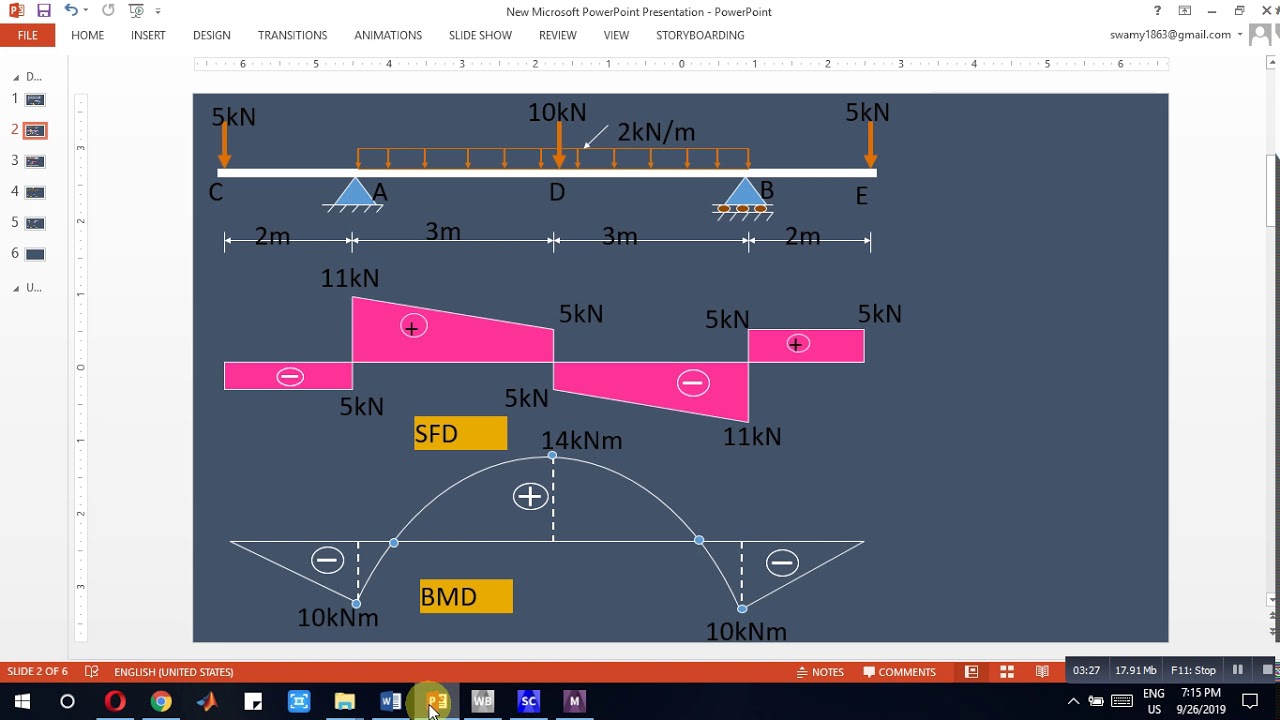1280x720 pixels.
Task: Open Undo history dropdown arrow
Action: pyautogui.click(x=87, y=11)
